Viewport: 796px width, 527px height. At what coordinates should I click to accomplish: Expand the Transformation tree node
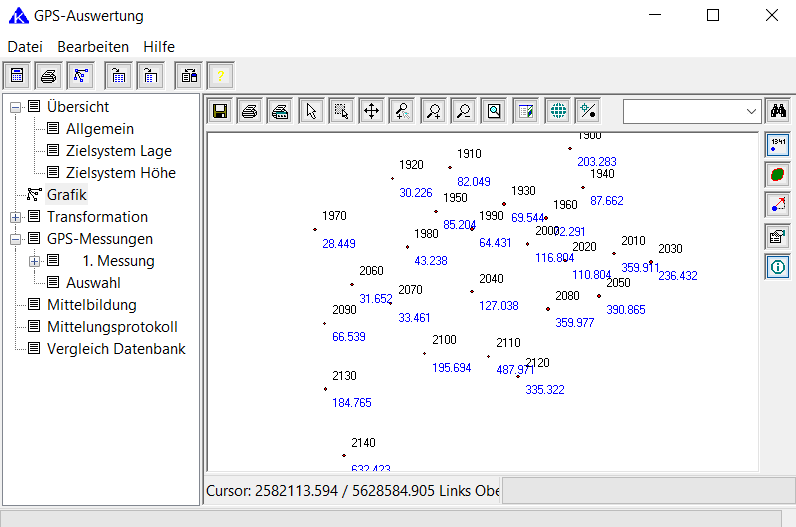pyautogui.click(x=16, y=217)
